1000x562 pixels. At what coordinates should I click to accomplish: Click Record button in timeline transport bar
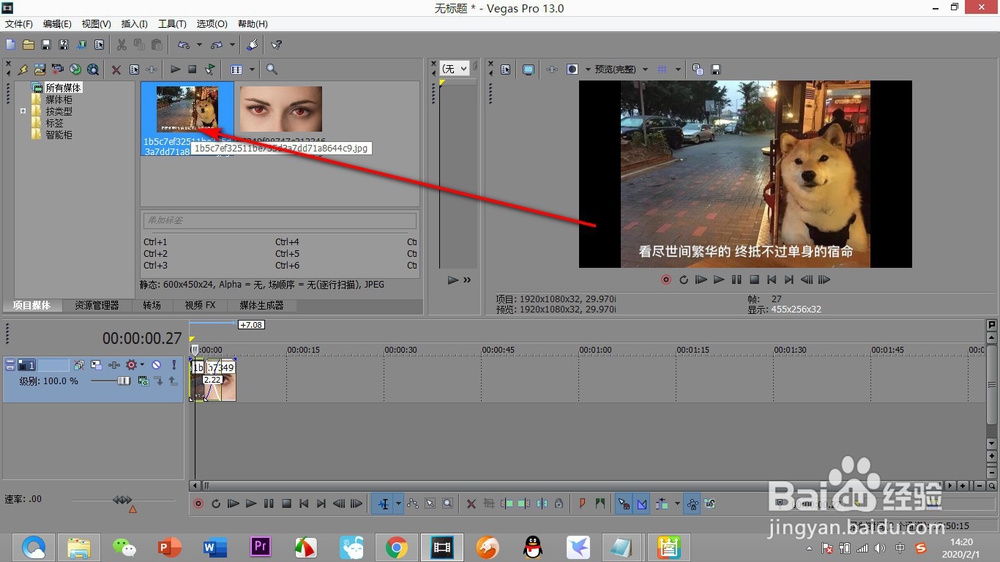[198, 504]
